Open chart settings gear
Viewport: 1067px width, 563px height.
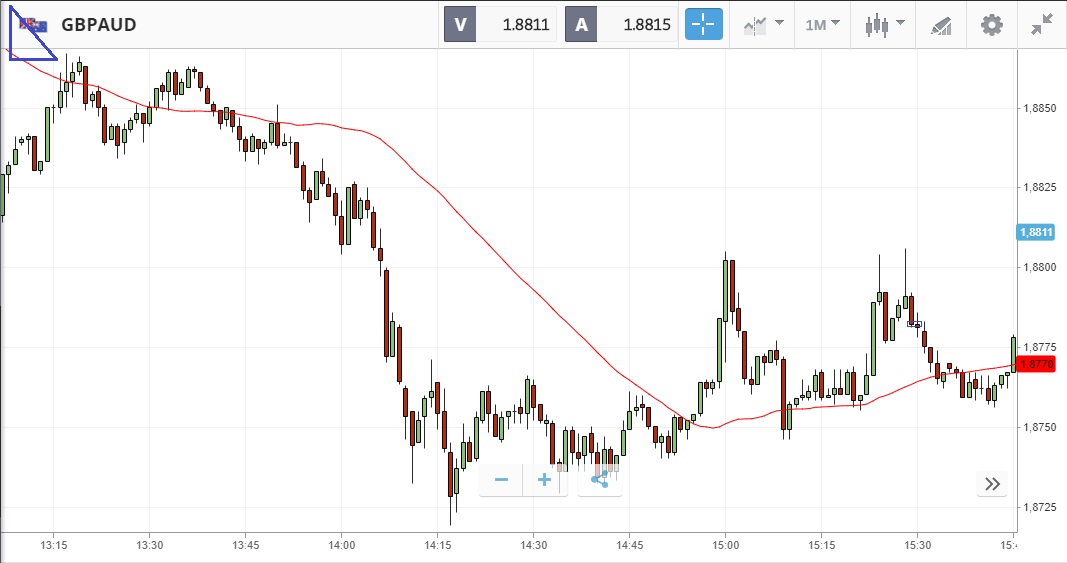(x=991, y=25)
